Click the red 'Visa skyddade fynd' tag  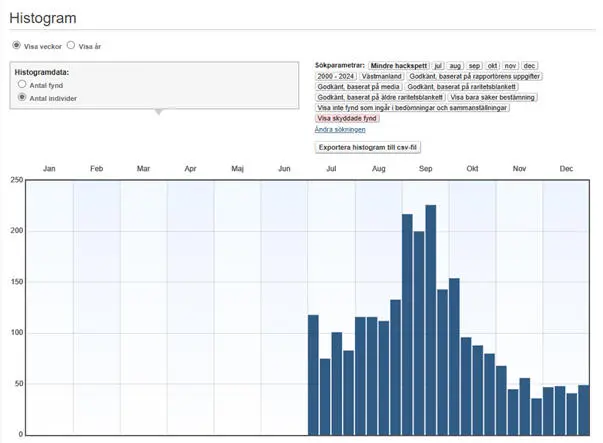(x=346, y=118)
